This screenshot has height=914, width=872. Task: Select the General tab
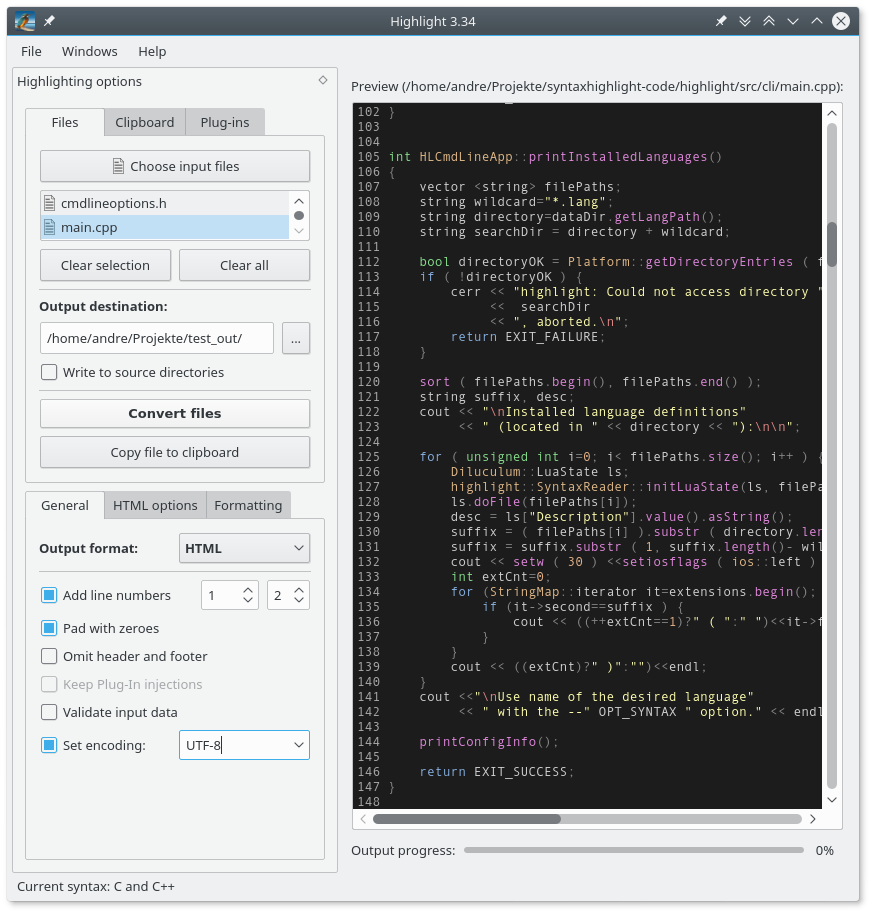(65, 505)
